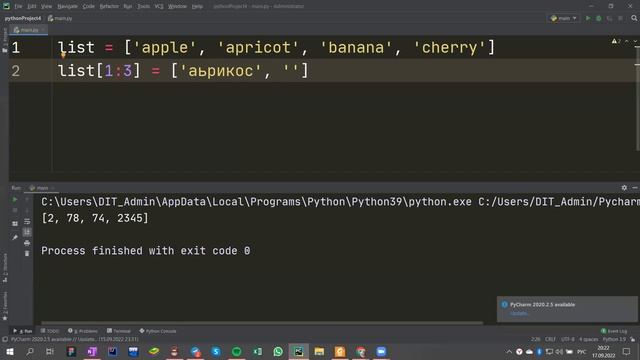Hide the Run panel with the minimize dash
The image size is (640, 360).
tap(635, 188)
